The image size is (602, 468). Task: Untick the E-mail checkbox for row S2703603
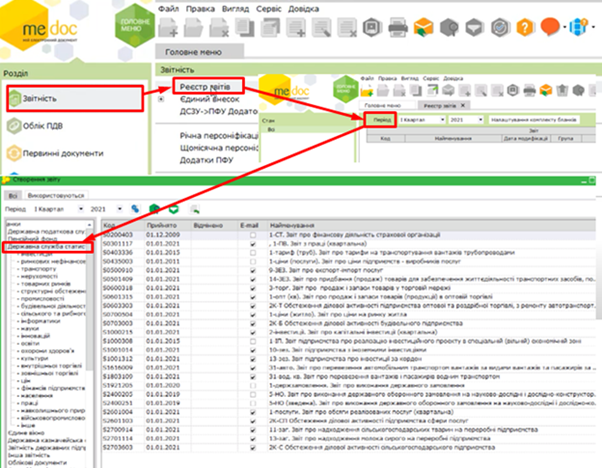253,447
